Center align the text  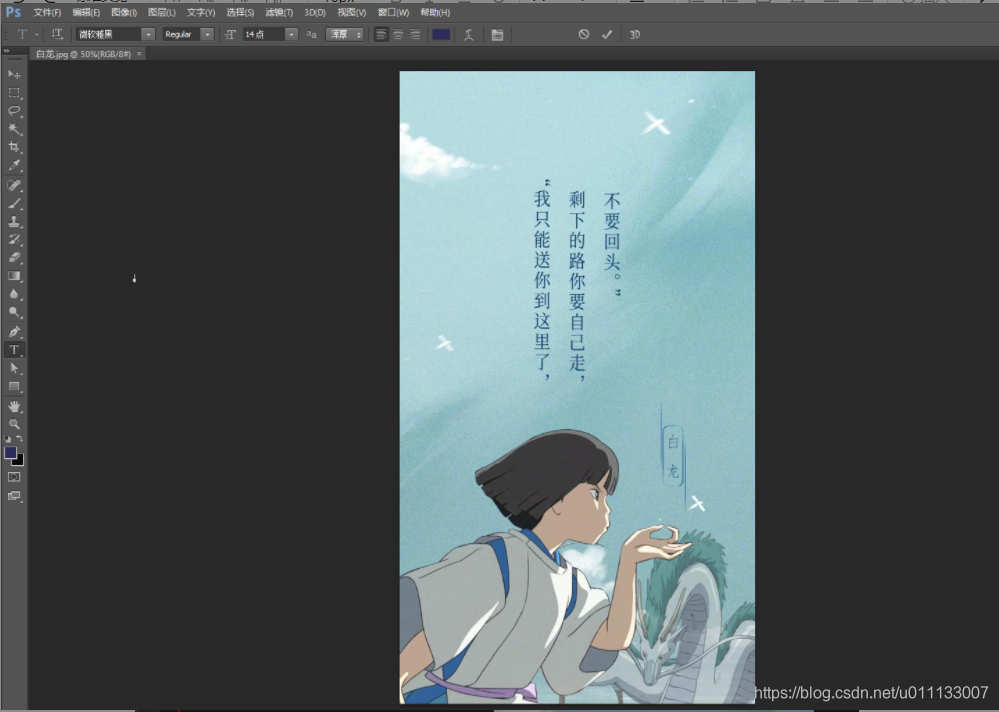398,34
